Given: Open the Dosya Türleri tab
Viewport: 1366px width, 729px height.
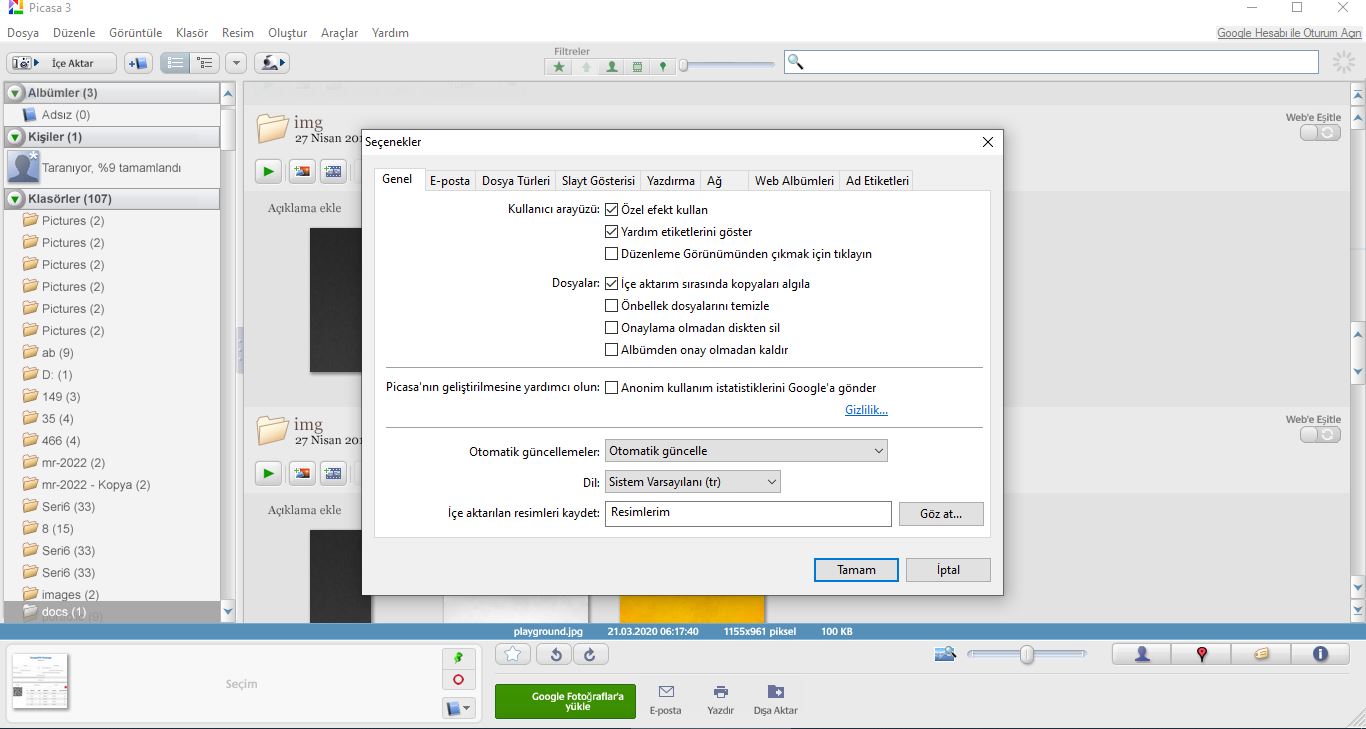Looking at the screenshot, I should coord(516,181).
